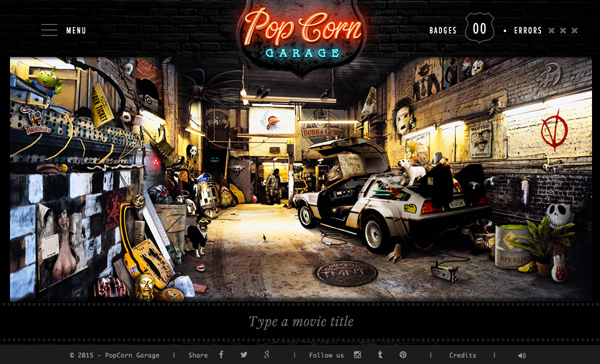Screen dimensions: 600x364
Task: Open the BADGES counter shield
Action: 479,28
